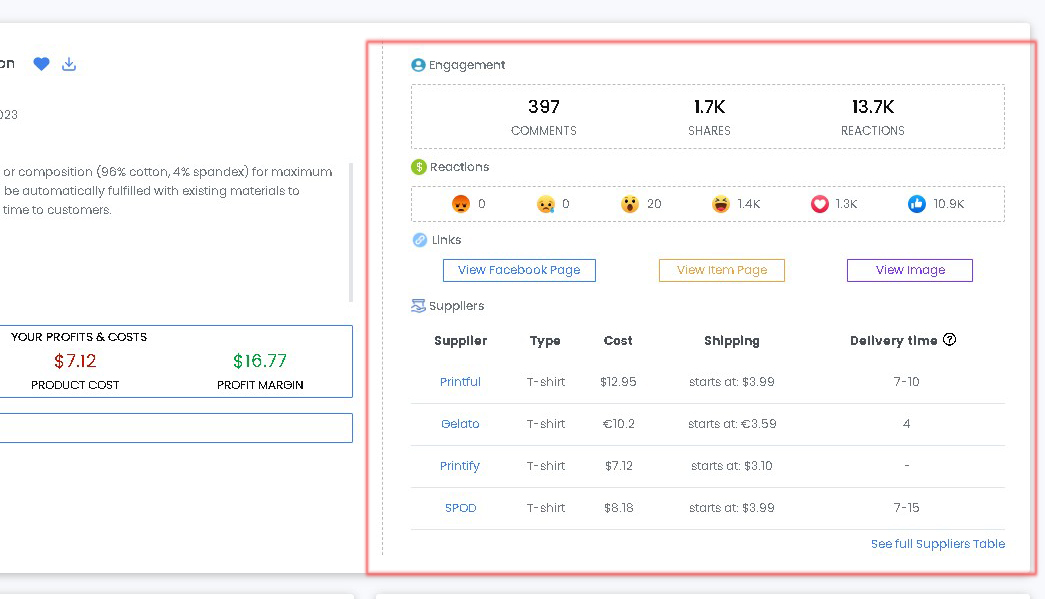Click the Delivery time column header

point(894,340)
